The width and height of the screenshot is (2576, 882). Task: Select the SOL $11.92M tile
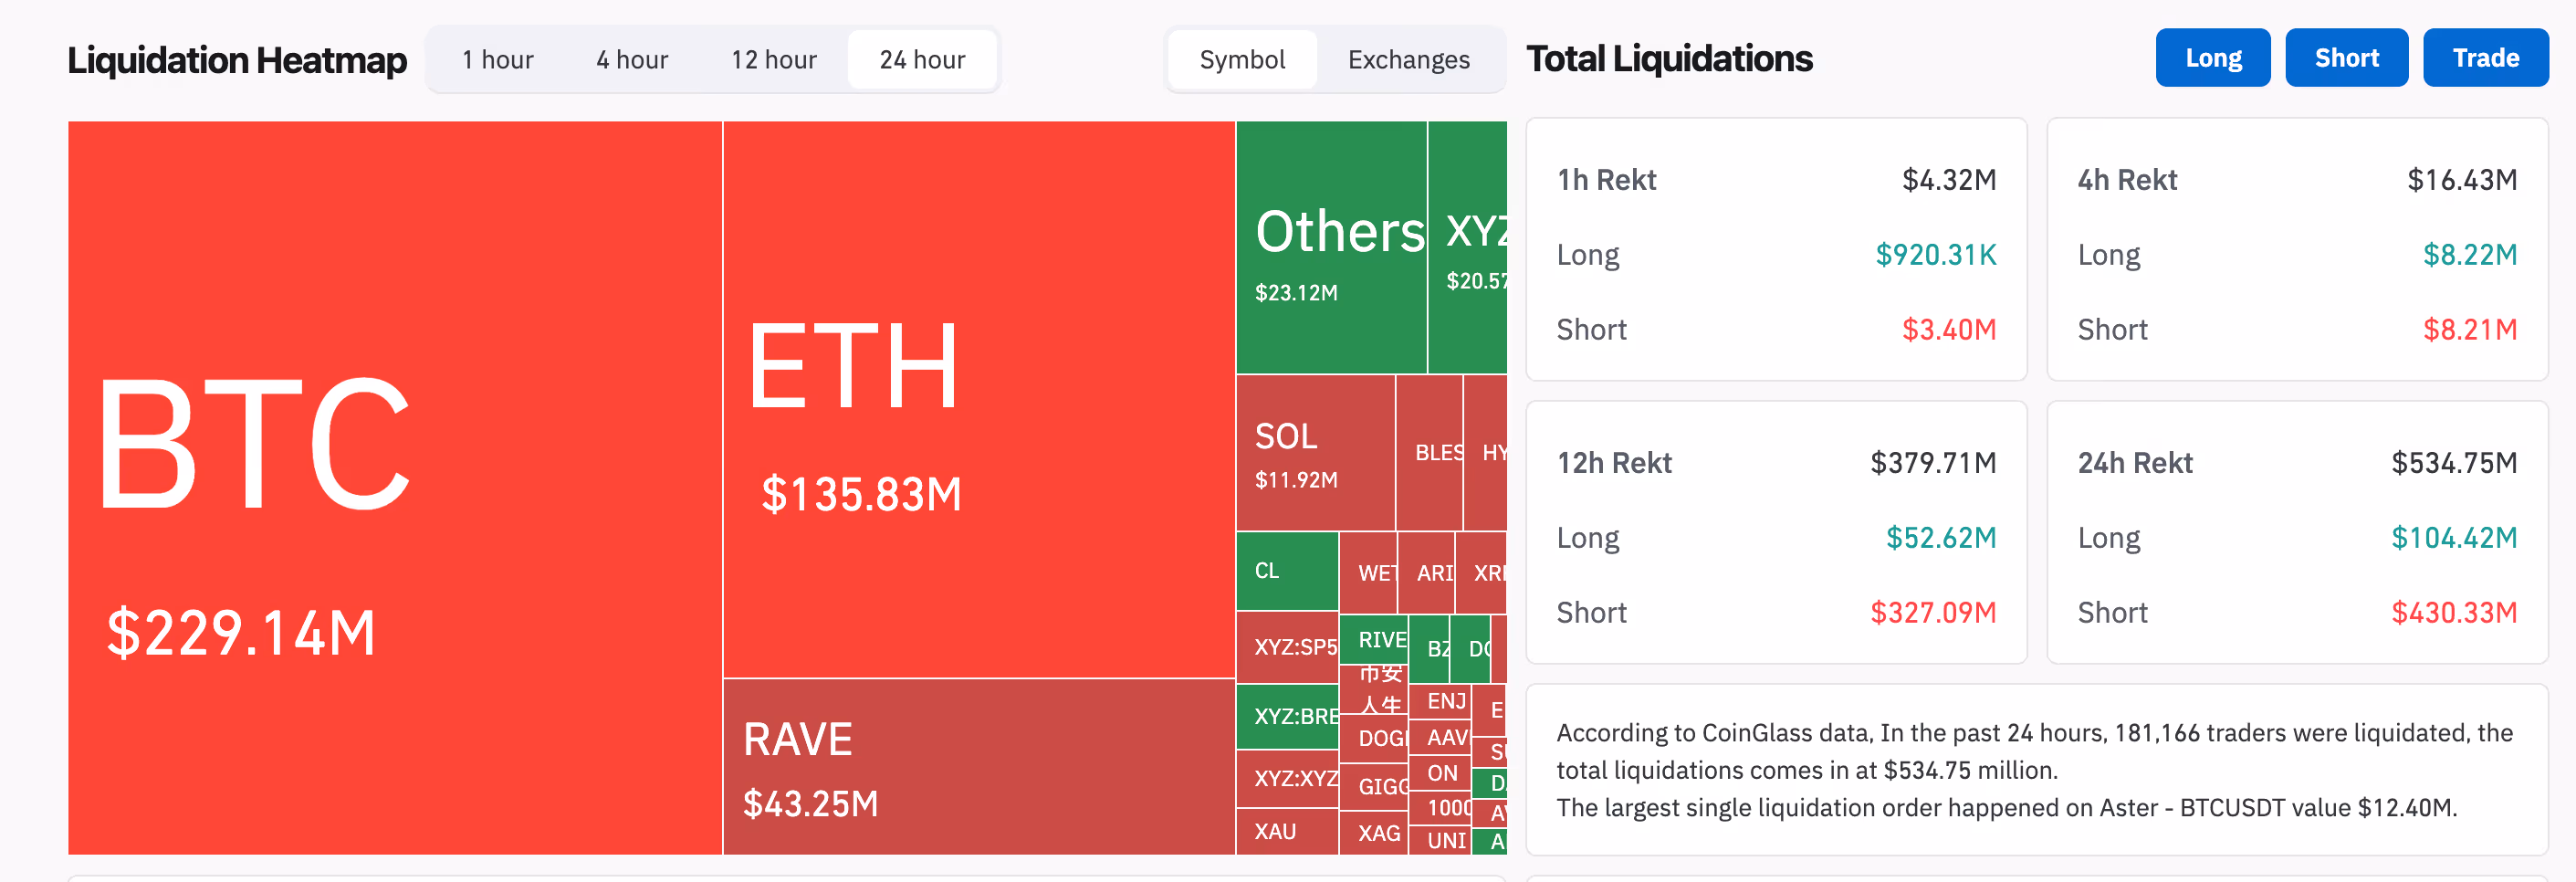(1314, 453)
